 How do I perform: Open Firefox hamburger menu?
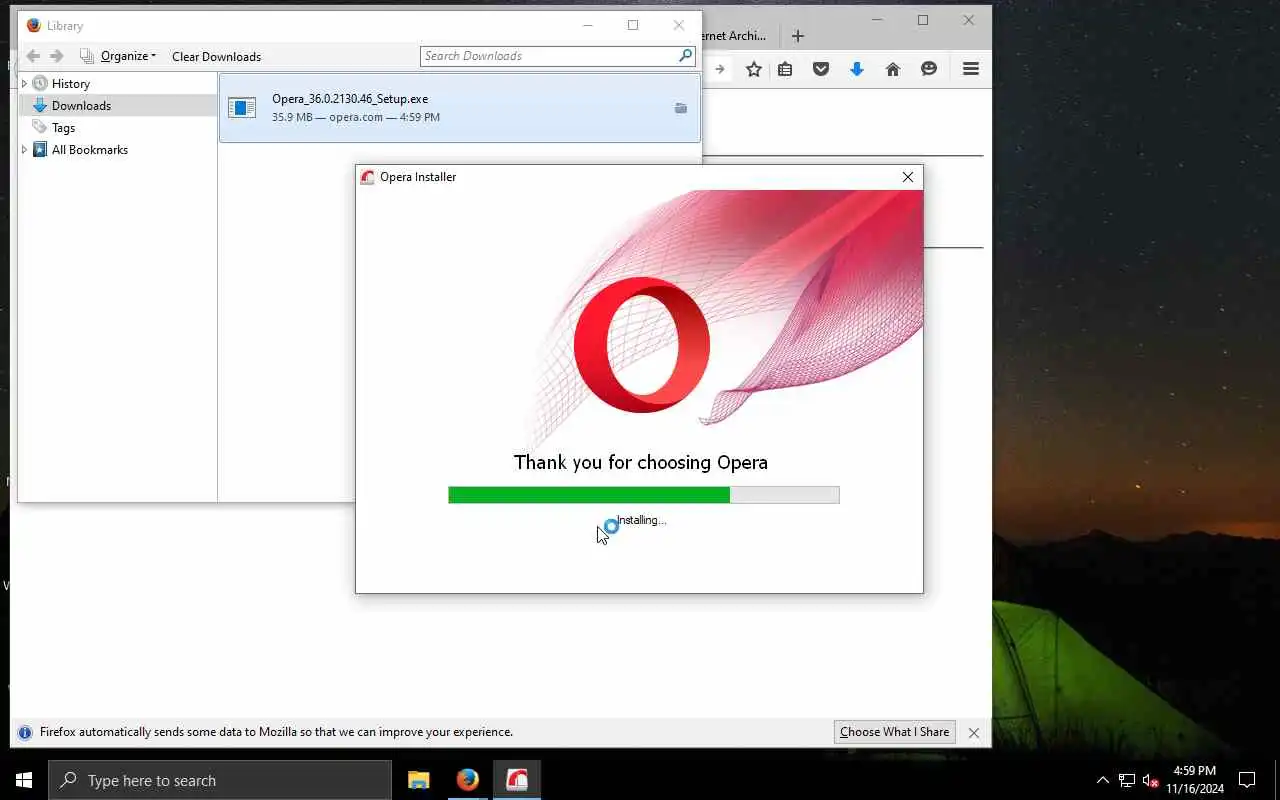point(970,69)
